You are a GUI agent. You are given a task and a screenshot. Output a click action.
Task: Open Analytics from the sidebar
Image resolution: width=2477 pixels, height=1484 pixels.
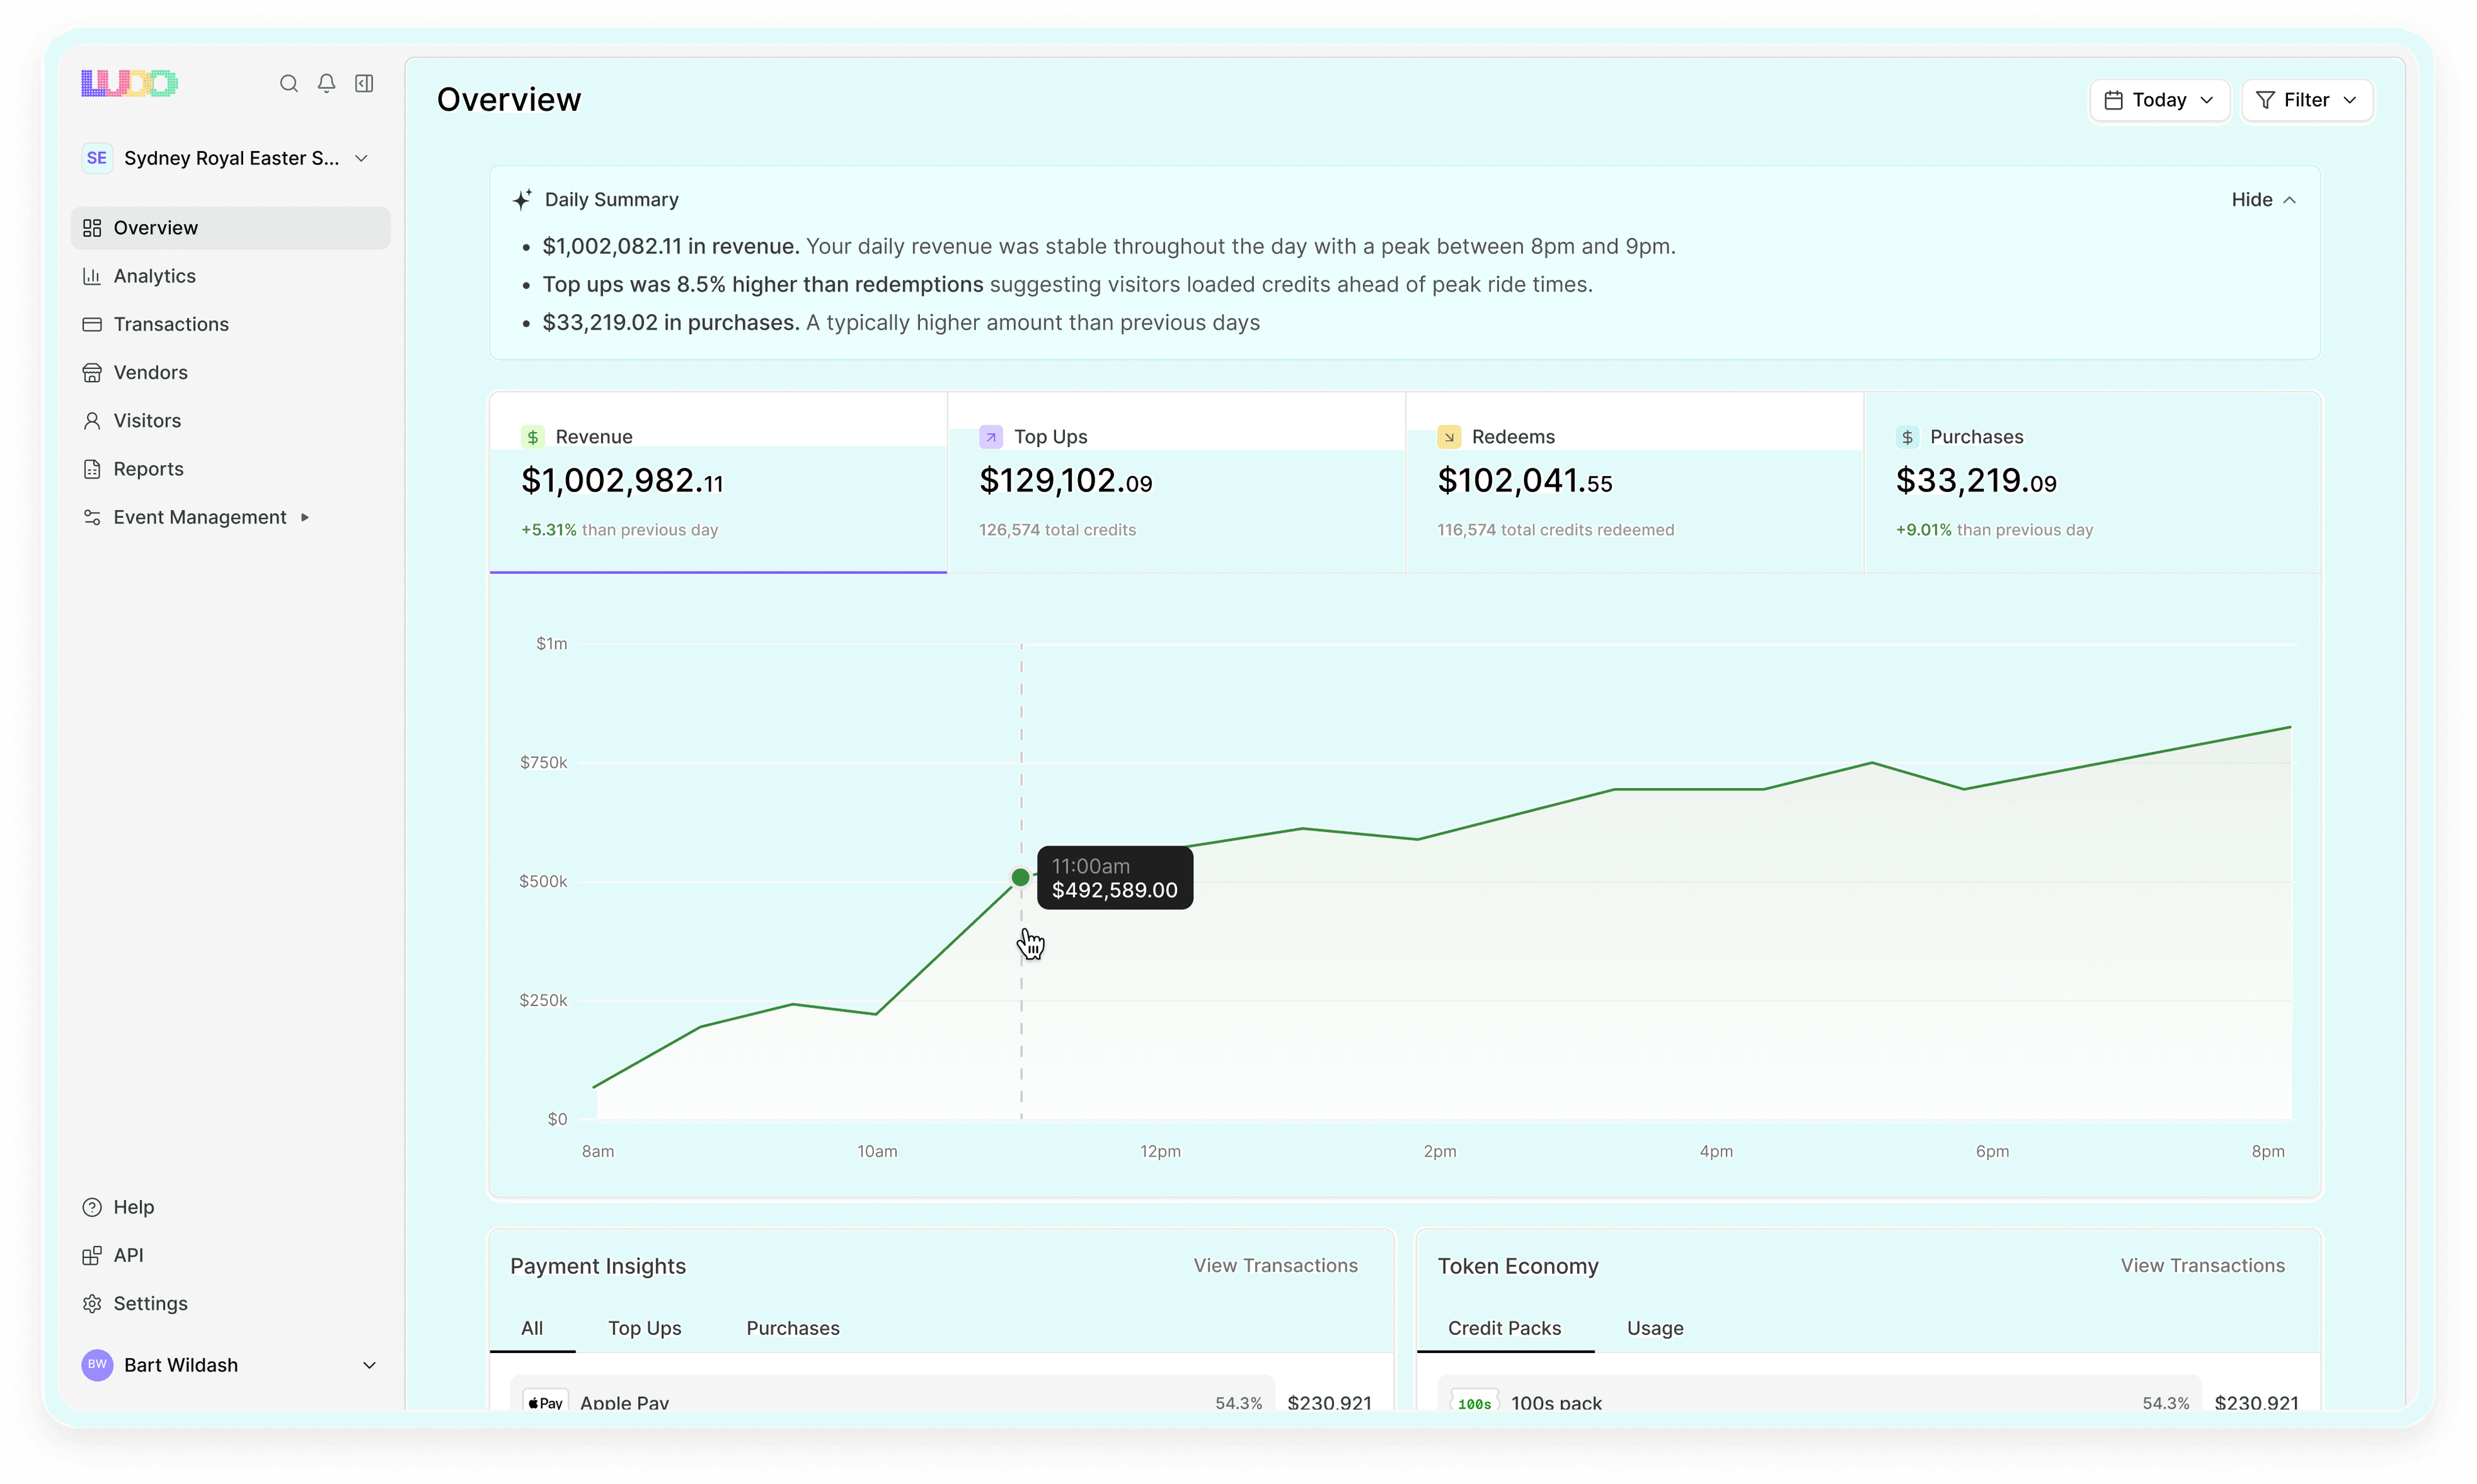click(x=155, y=276)
